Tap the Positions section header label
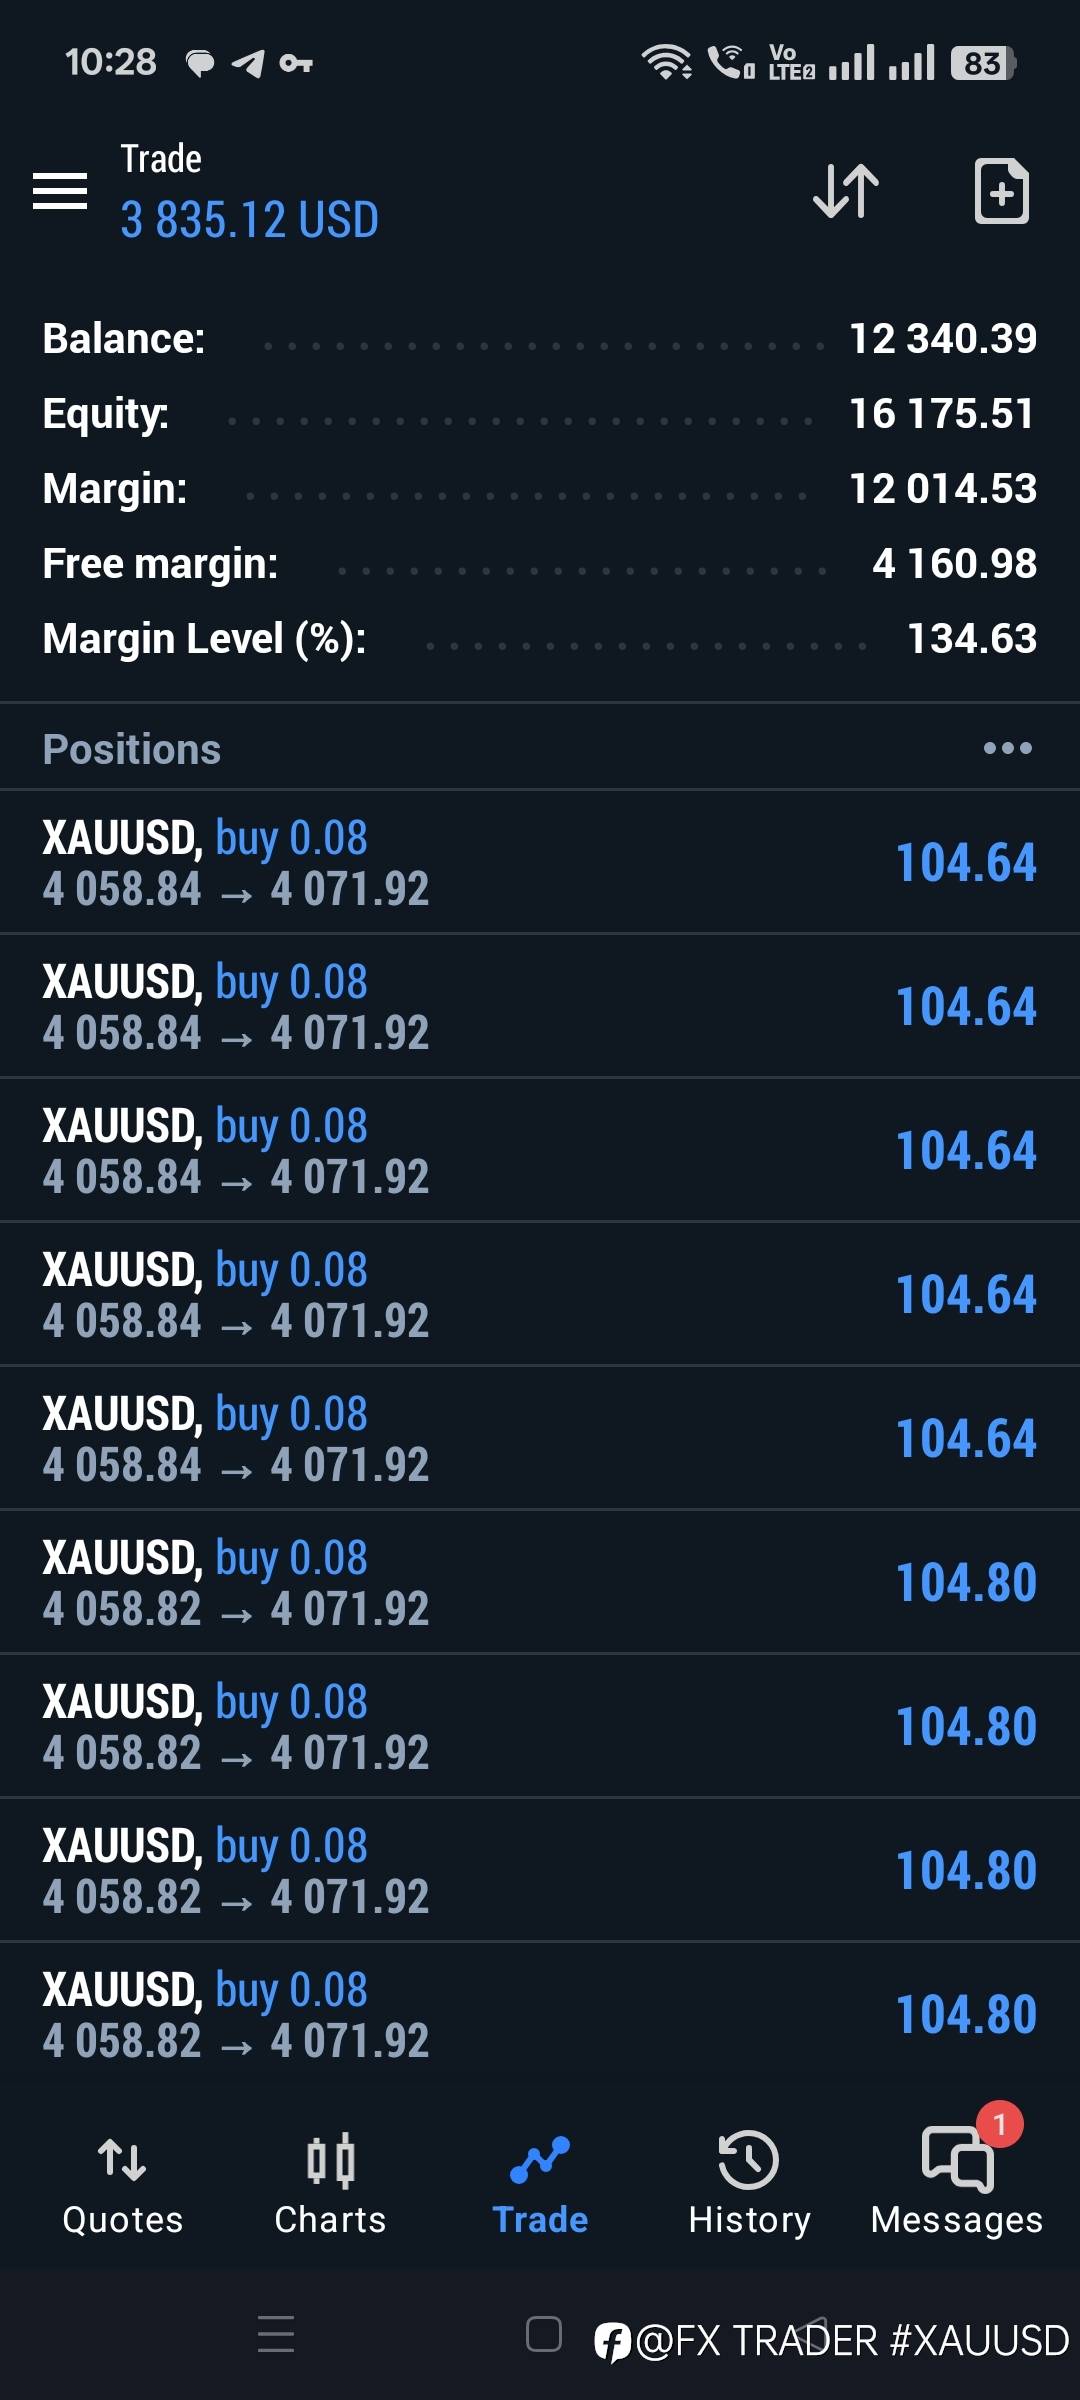Viewport: 1080px width, 2400px height. tap(132, 749)
